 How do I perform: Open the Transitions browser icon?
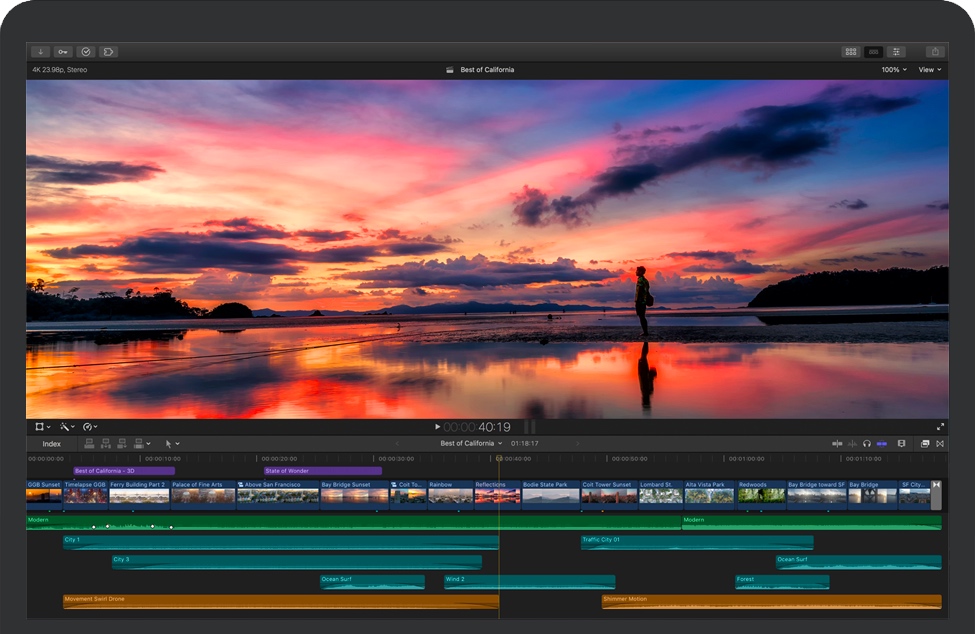tap(940, 443)
